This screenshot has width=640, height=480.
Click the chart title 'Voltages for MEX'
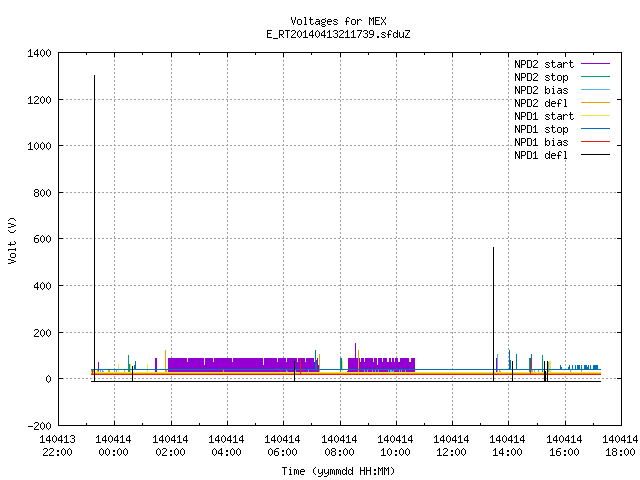(x=338, y=21)
